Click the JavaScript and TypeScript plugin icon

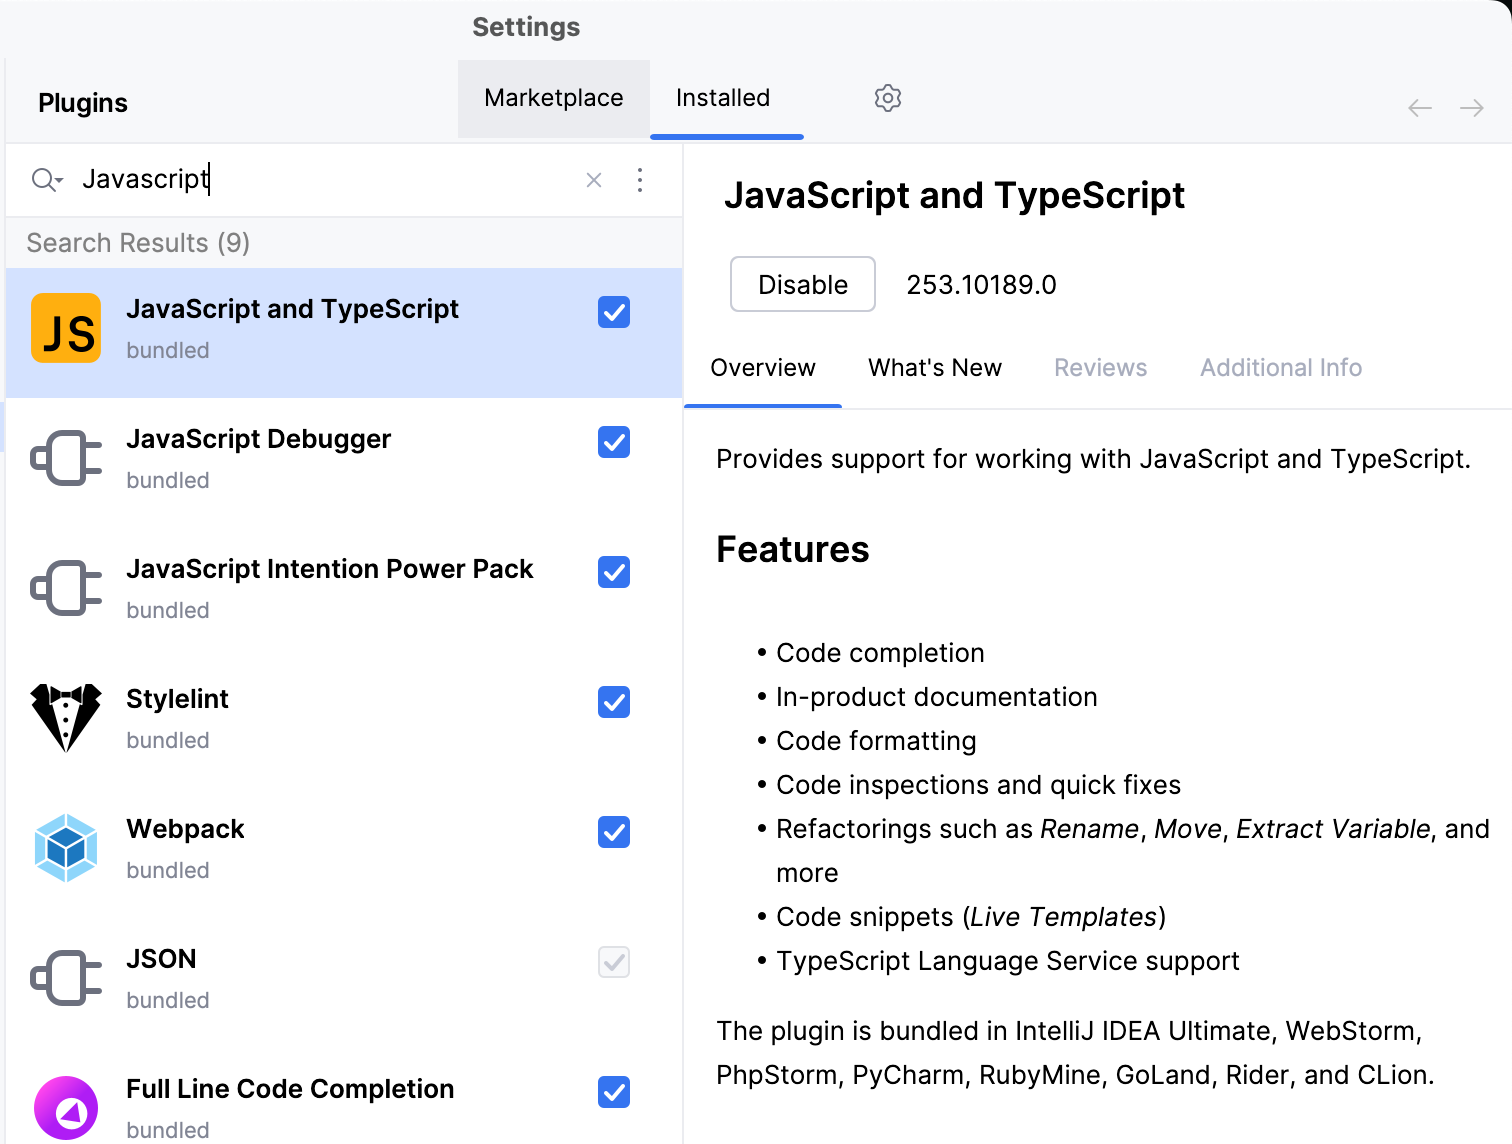coord(65,327)
